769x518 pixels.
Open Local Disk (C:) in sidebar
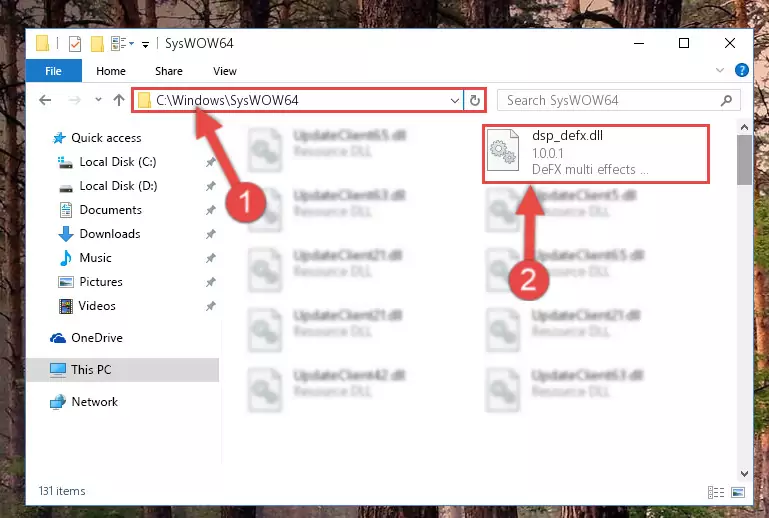pos(118,162)
